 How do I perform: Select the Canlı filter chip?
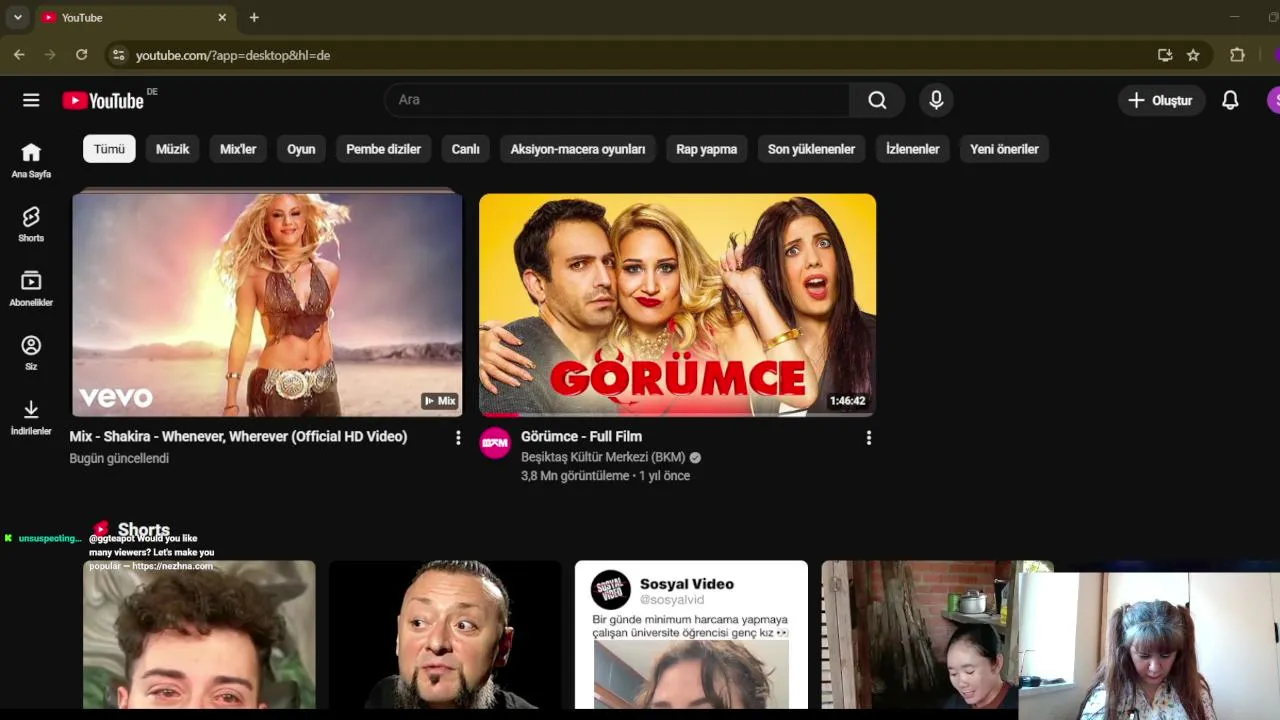(465, 149)
